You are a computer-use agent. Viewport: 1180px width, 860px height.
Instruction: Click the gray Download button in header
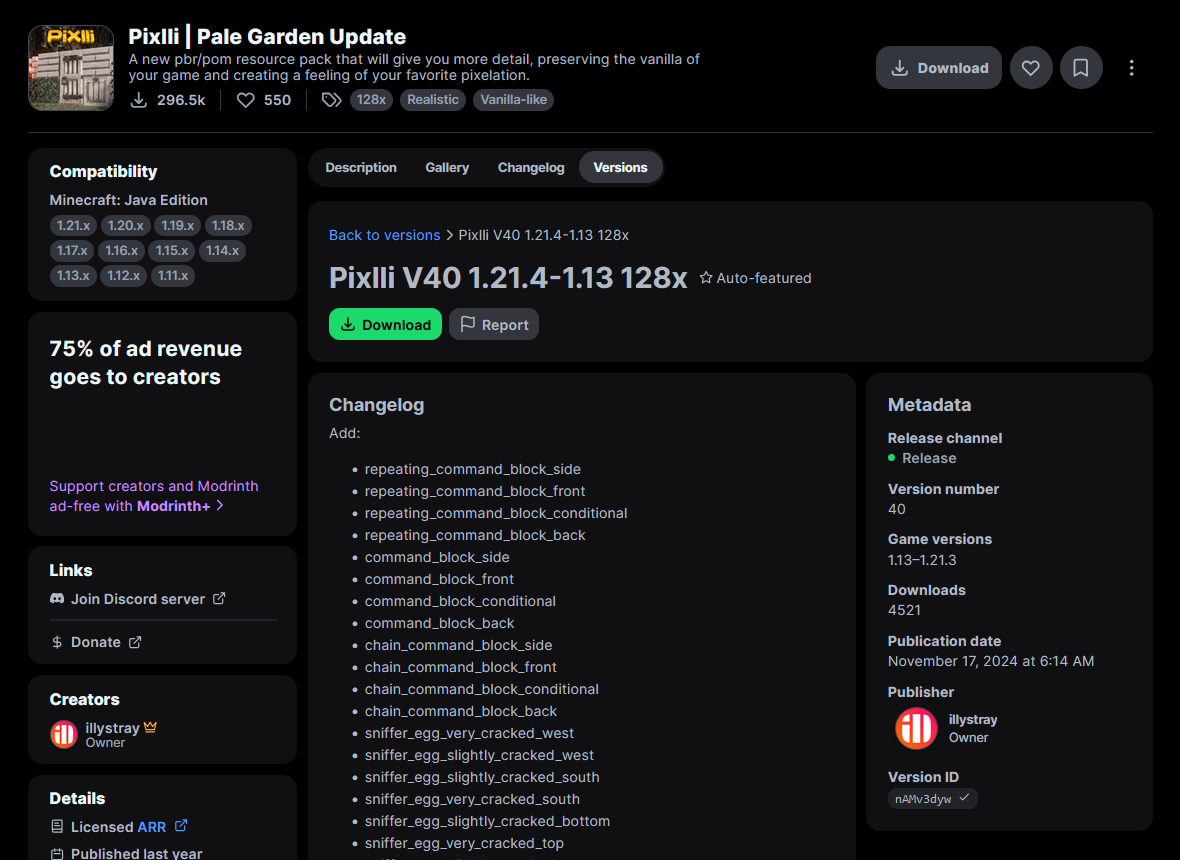pos(938,68)
